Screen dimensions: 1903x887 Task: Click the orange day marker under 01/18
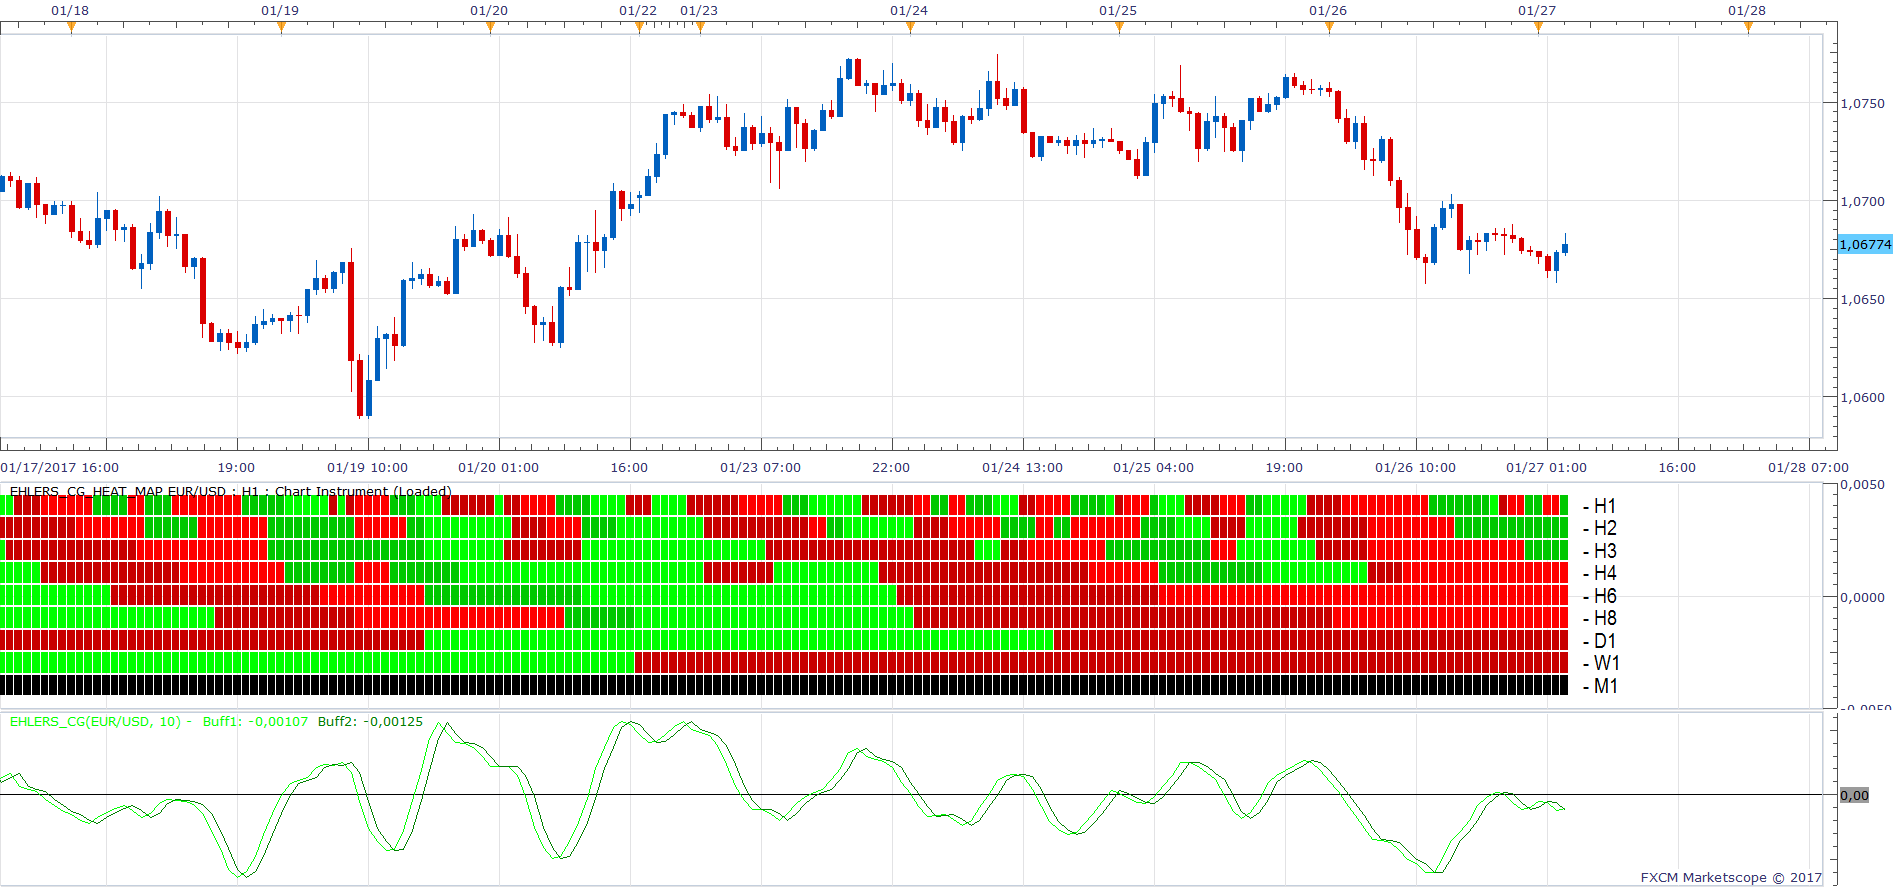71,27
